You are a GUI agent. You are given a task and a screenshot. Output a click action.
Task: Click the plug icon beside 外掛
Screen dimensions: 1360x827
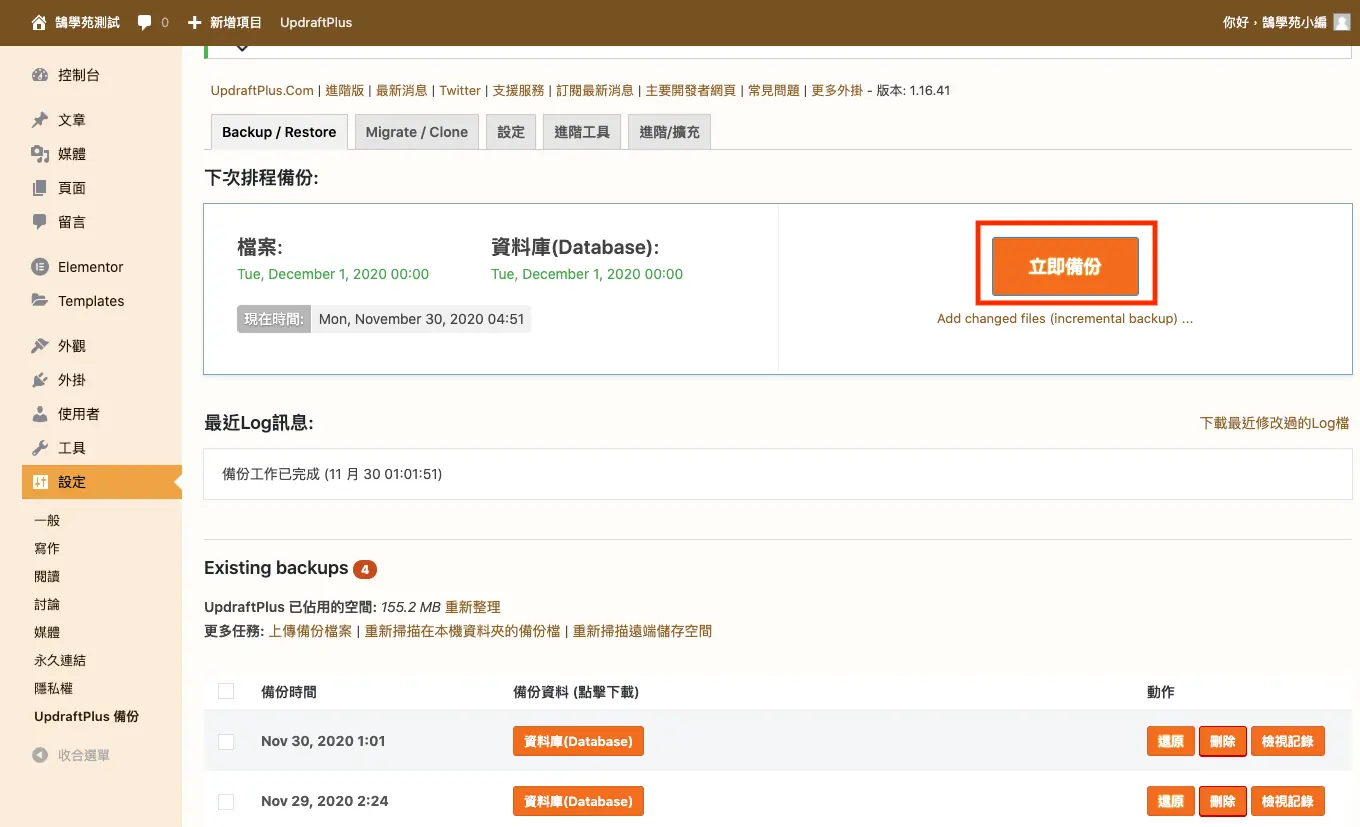click(40, 380)
